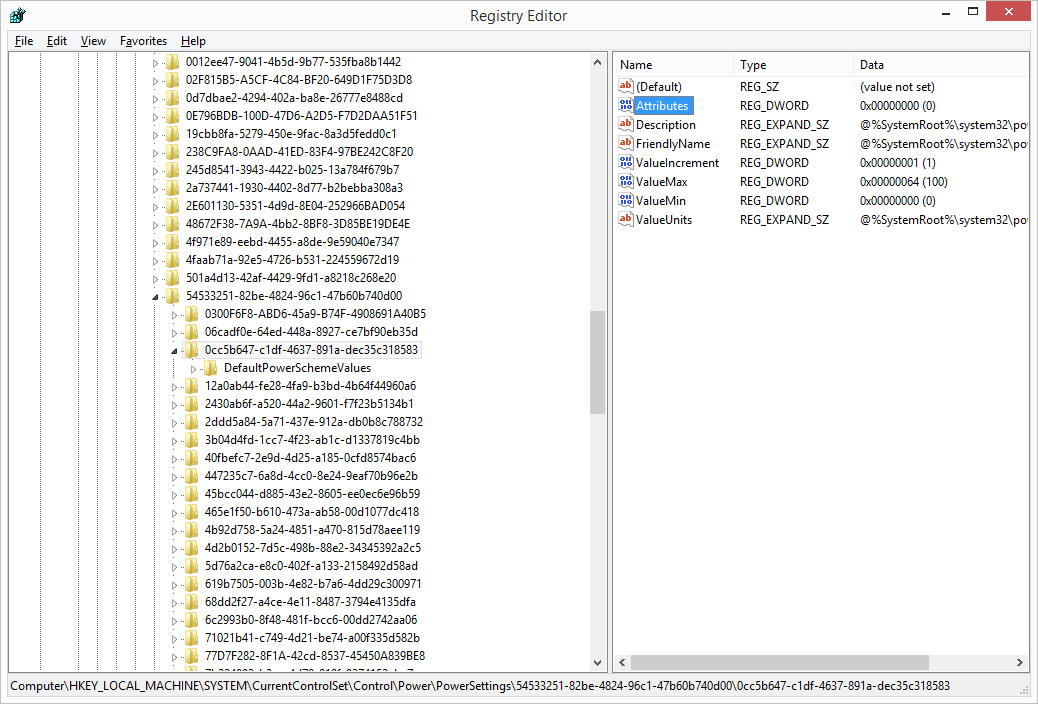This screenshot has width=1038, height=704.
Task: Click the tree pane scroll up arrow
Action: [597, 62]
